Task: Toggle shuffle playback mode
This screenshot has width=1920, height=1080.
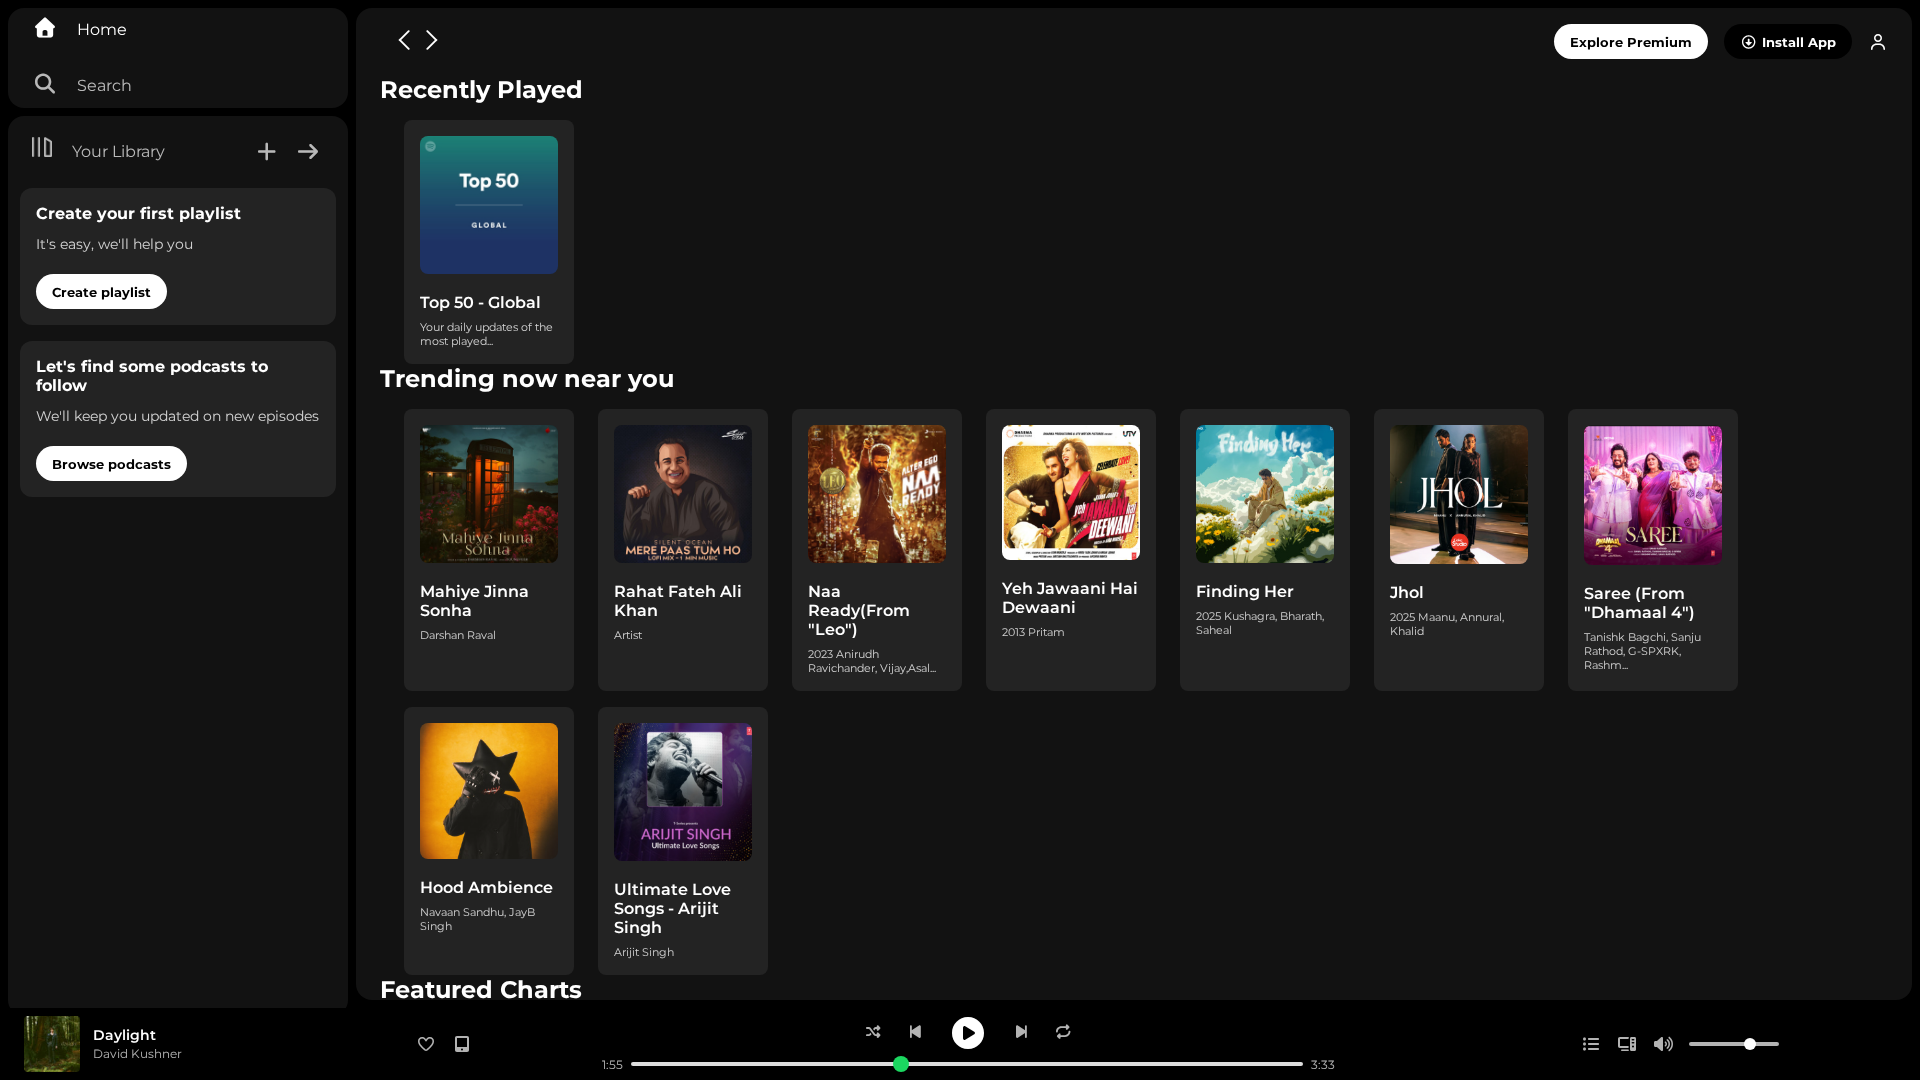Action: pyautogui.click(x=873, y=1031)
